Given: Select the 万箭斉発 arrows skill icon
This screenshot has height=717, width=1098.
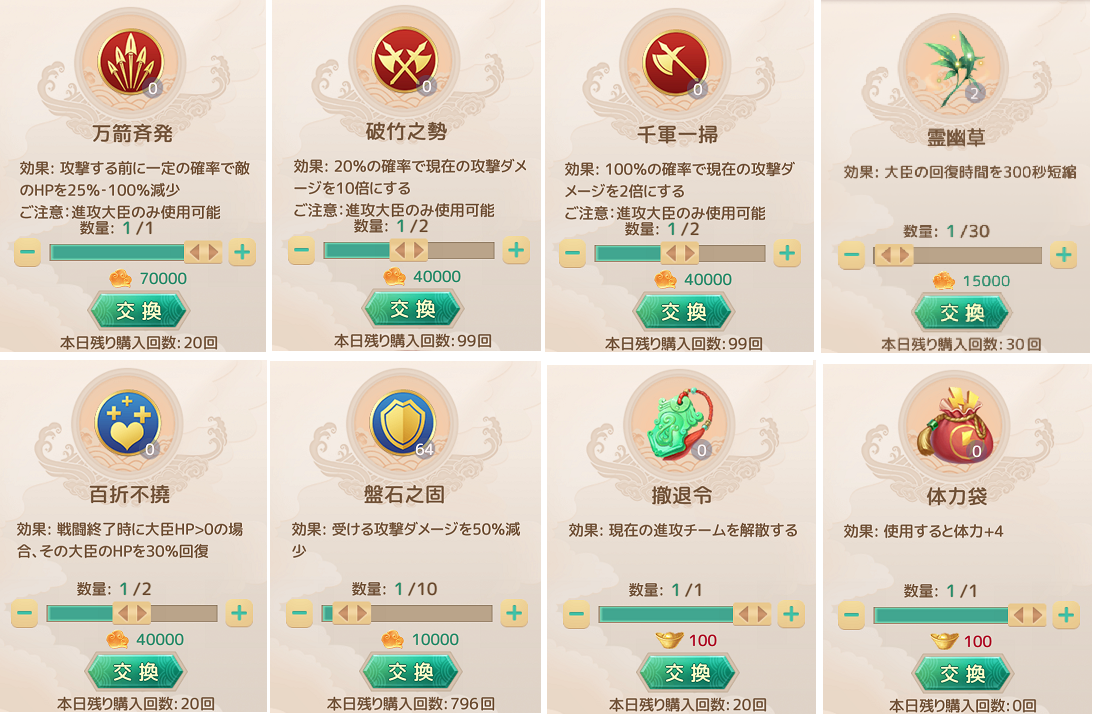Looking at the screenshot, I should (x=130, y=63).
